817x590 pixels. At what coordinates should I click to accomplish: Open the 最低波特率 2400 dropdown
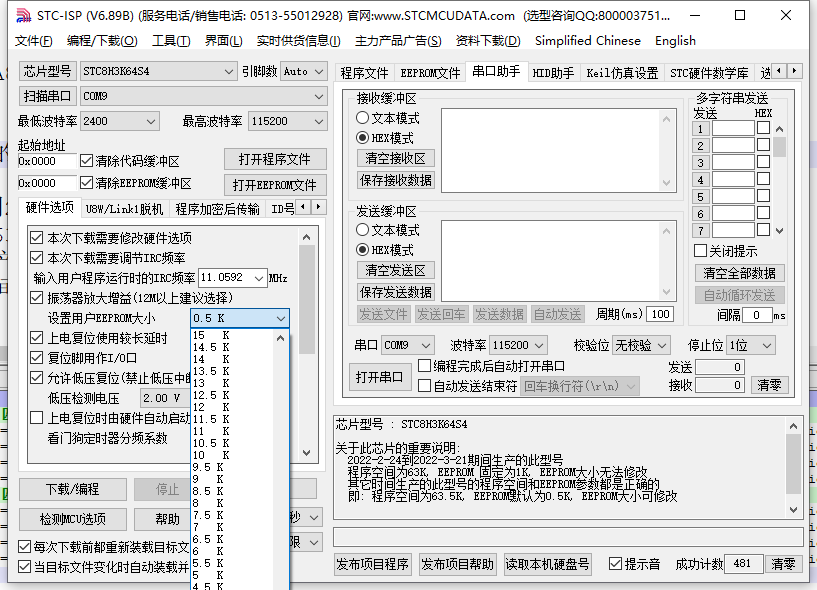click(120, 121)
